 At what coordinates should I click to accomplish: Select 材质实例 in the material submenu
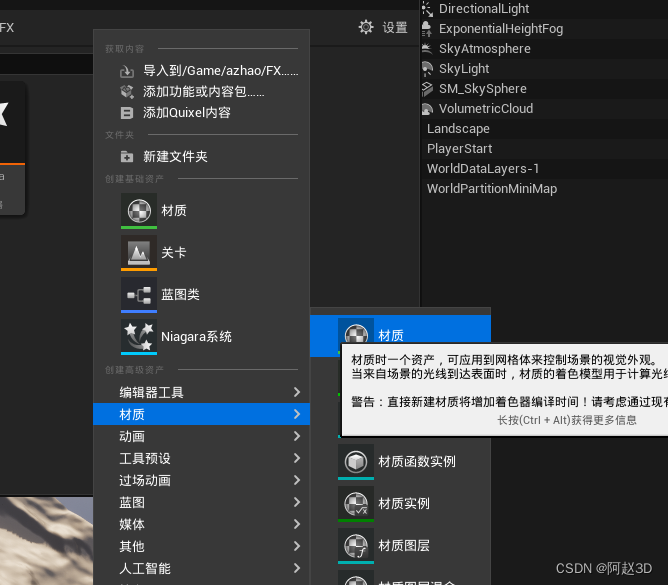(400, 504)
